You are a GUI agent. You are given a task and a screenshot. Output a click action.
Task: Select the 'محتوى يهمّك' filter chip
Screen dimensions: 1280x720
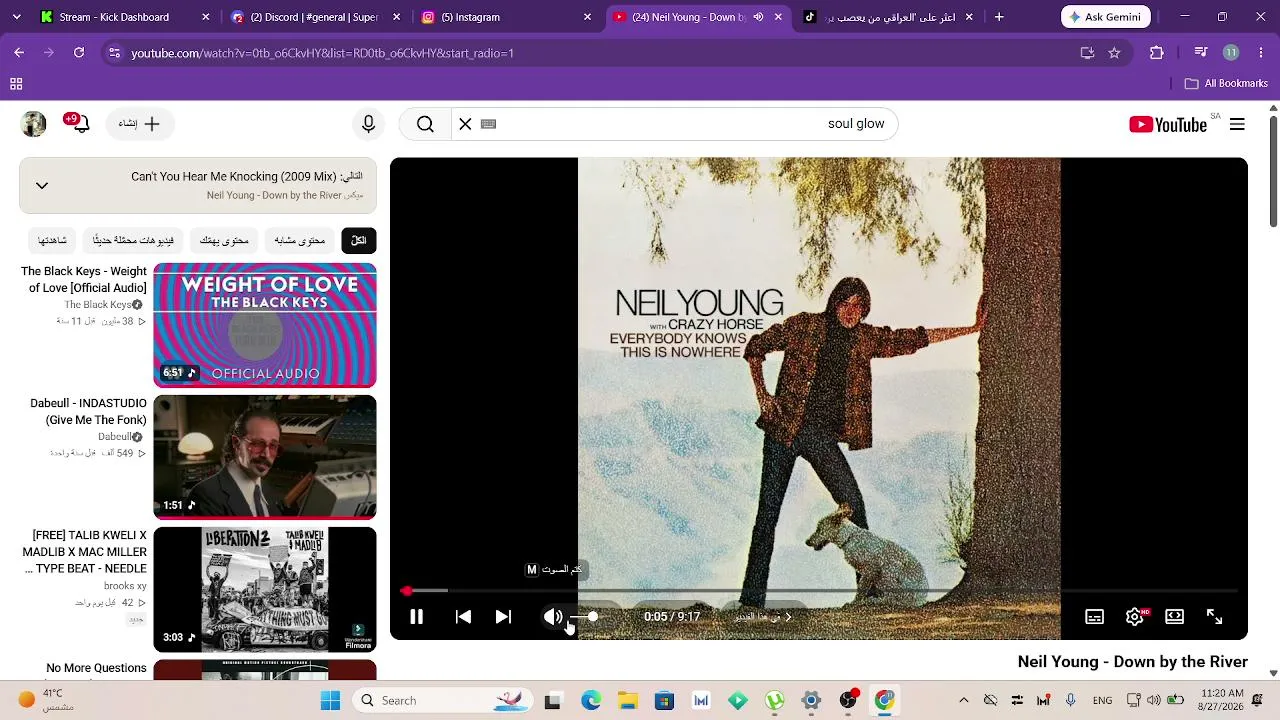pyautogui.click(x=224, y=240)
